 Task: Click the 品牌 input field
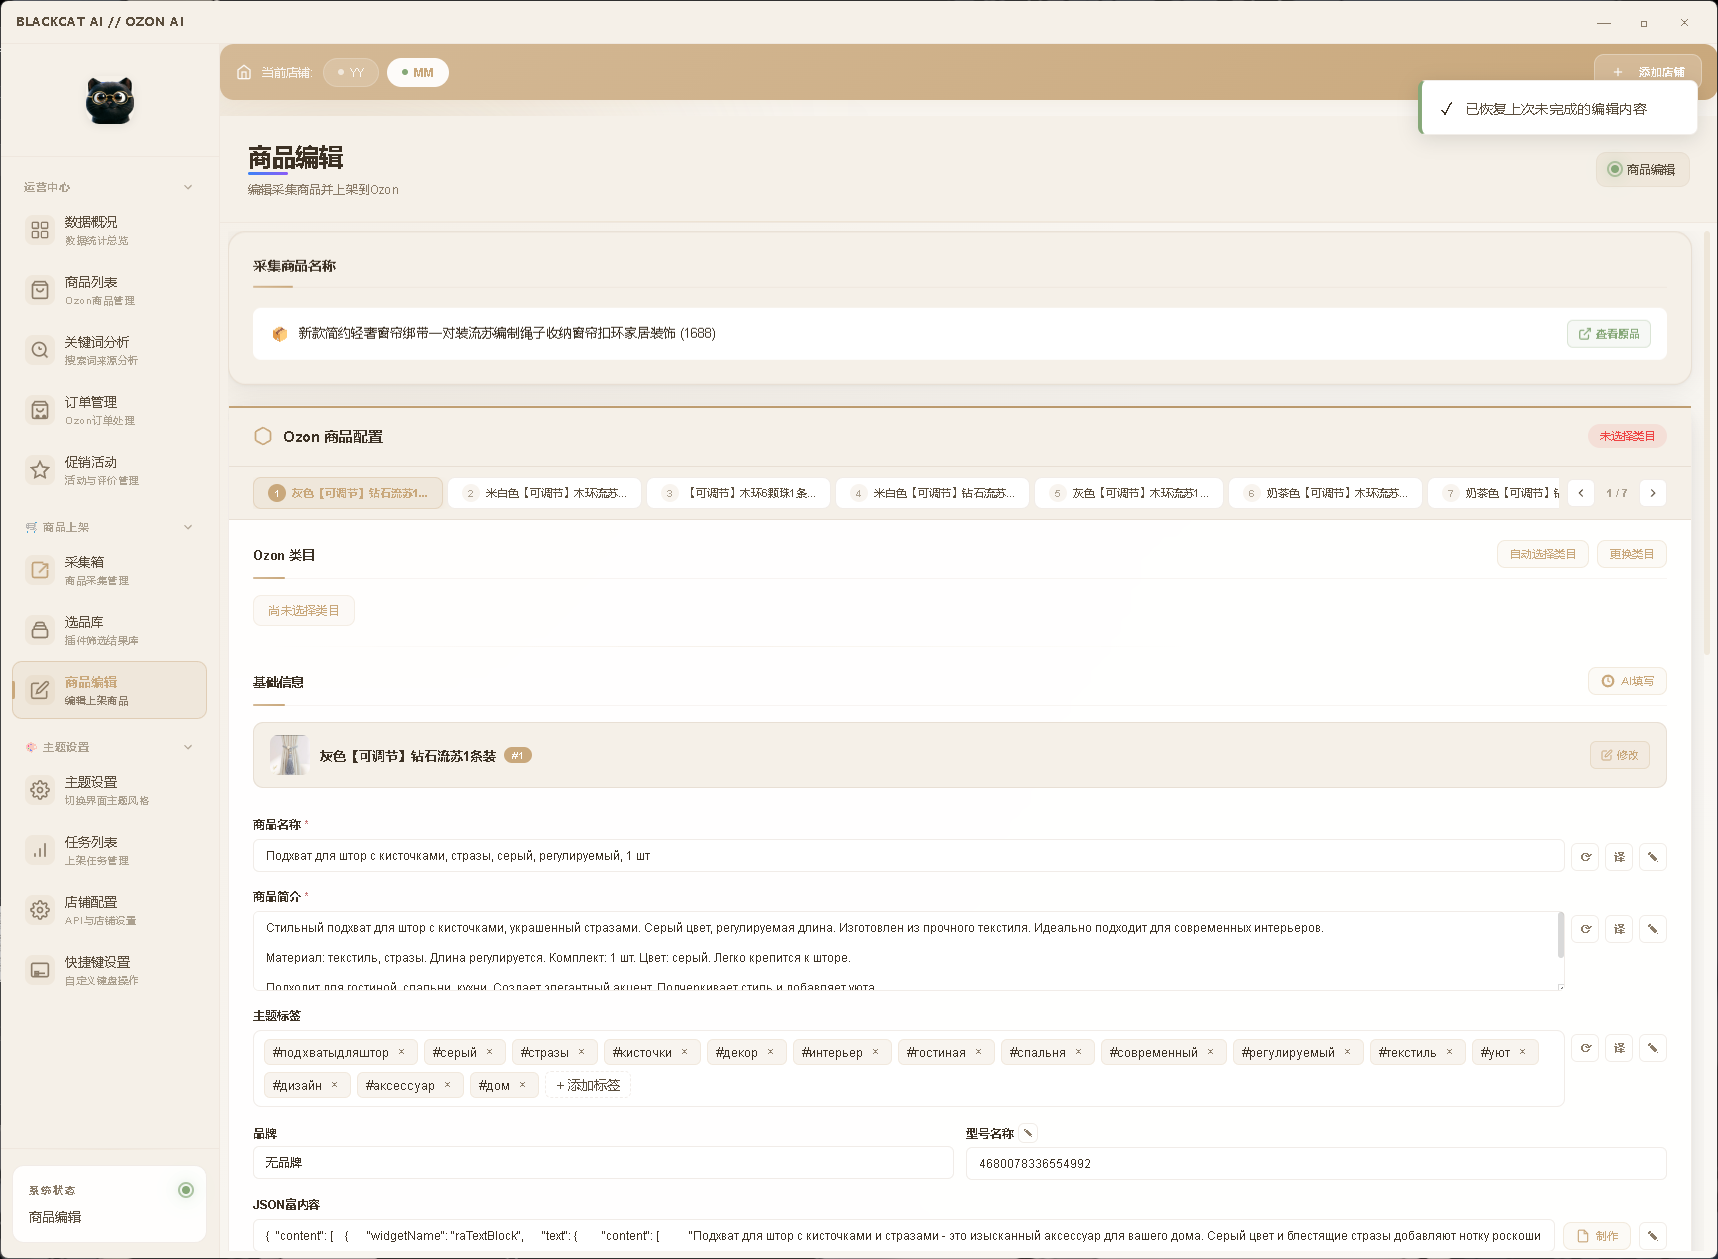point(603,1163)
